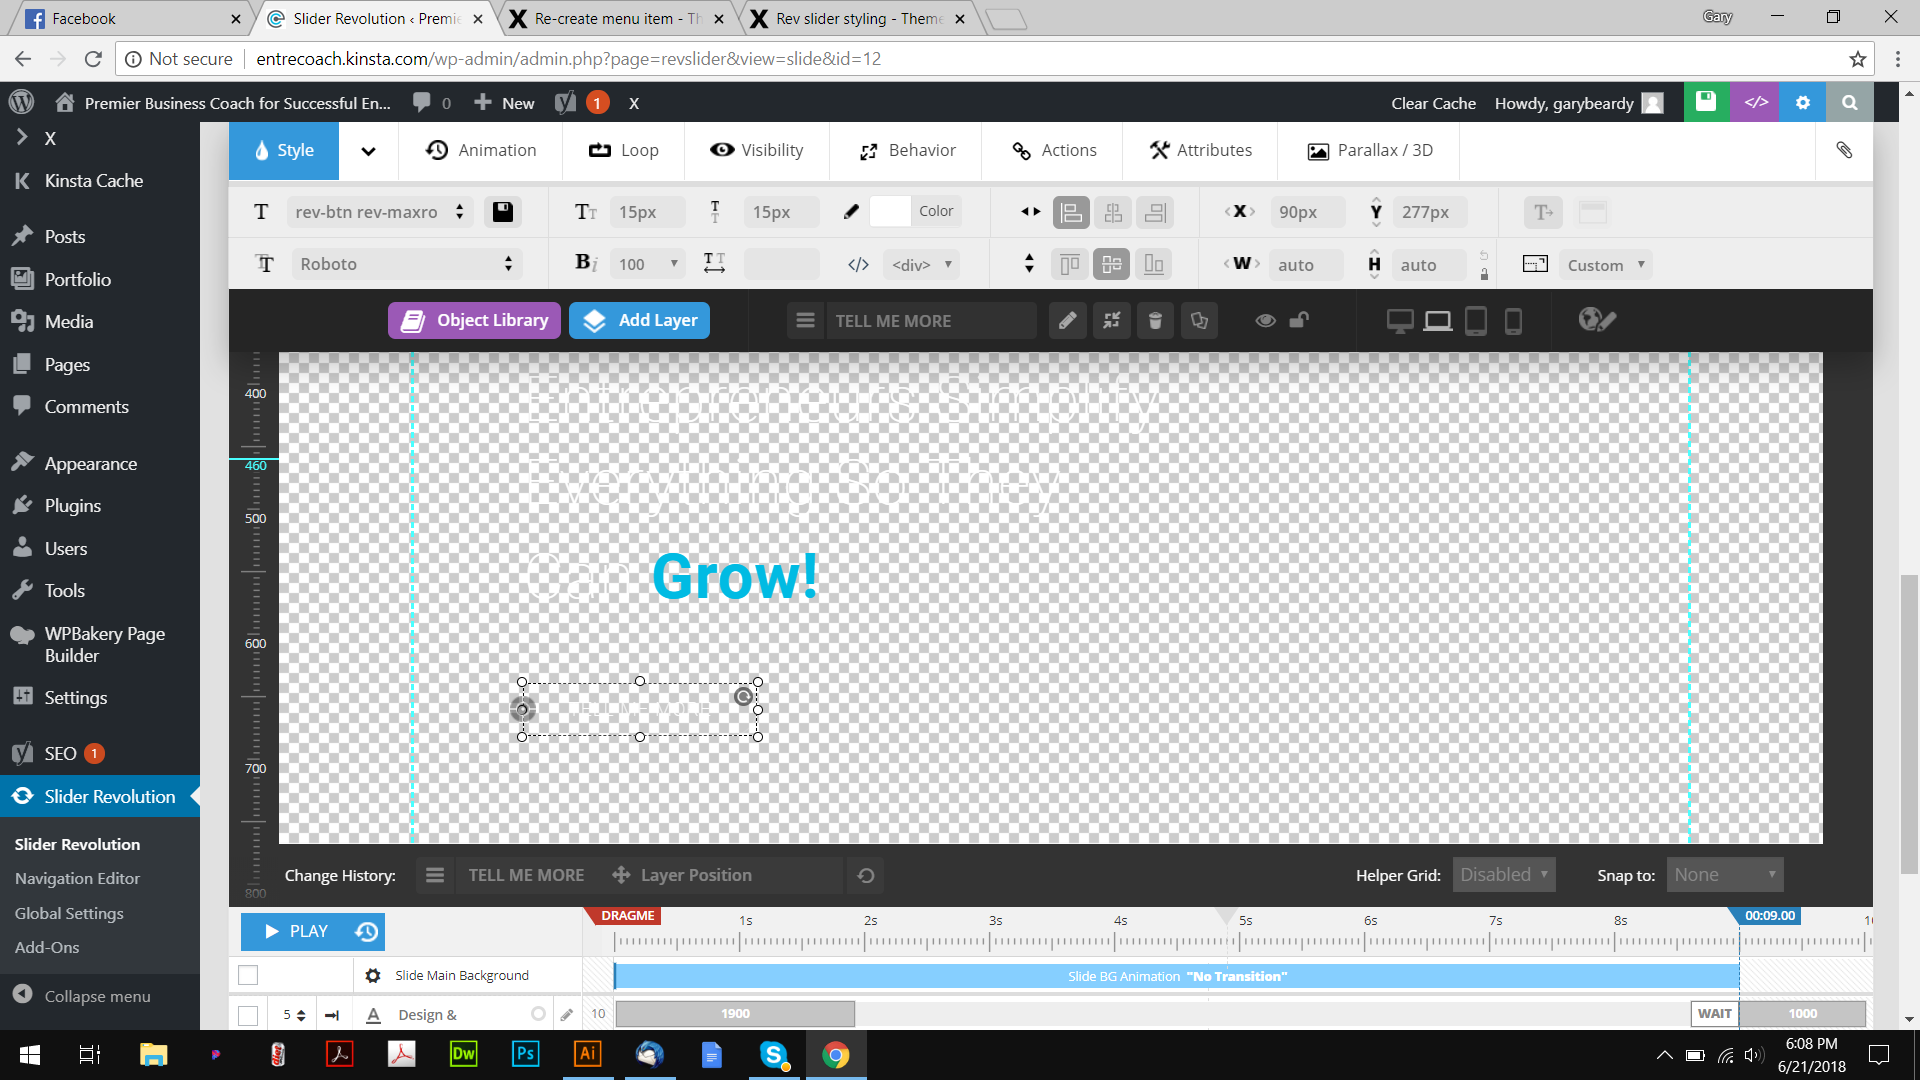Screen dimensions: 1920x1080
Task: Toggle layer visibility eye icon
Action: coord(1265,321)
